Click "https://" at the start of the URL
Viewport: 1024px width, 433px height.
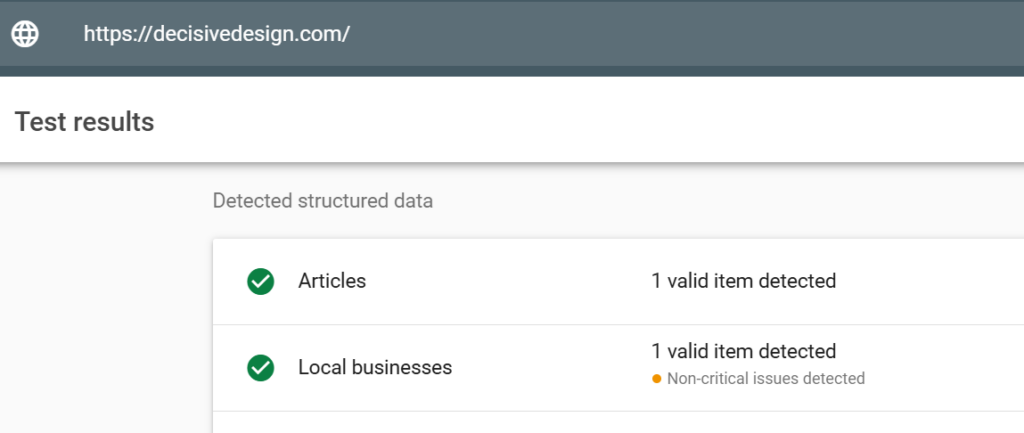110,33
